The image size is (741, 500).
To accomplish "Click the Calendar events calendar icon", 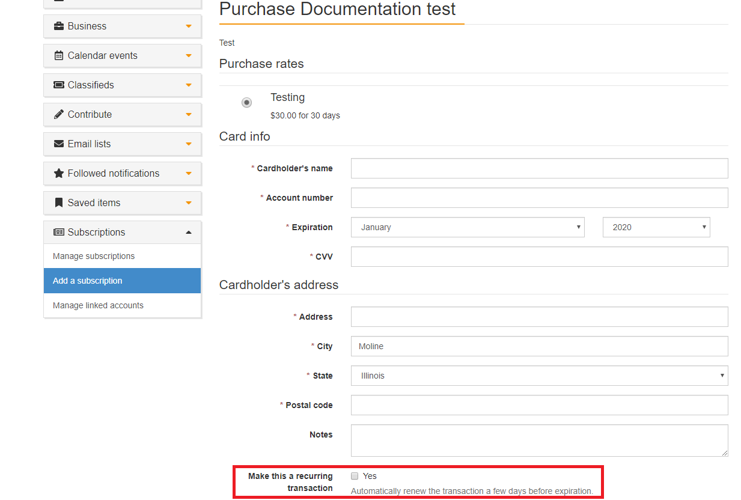I will point(59,55).
